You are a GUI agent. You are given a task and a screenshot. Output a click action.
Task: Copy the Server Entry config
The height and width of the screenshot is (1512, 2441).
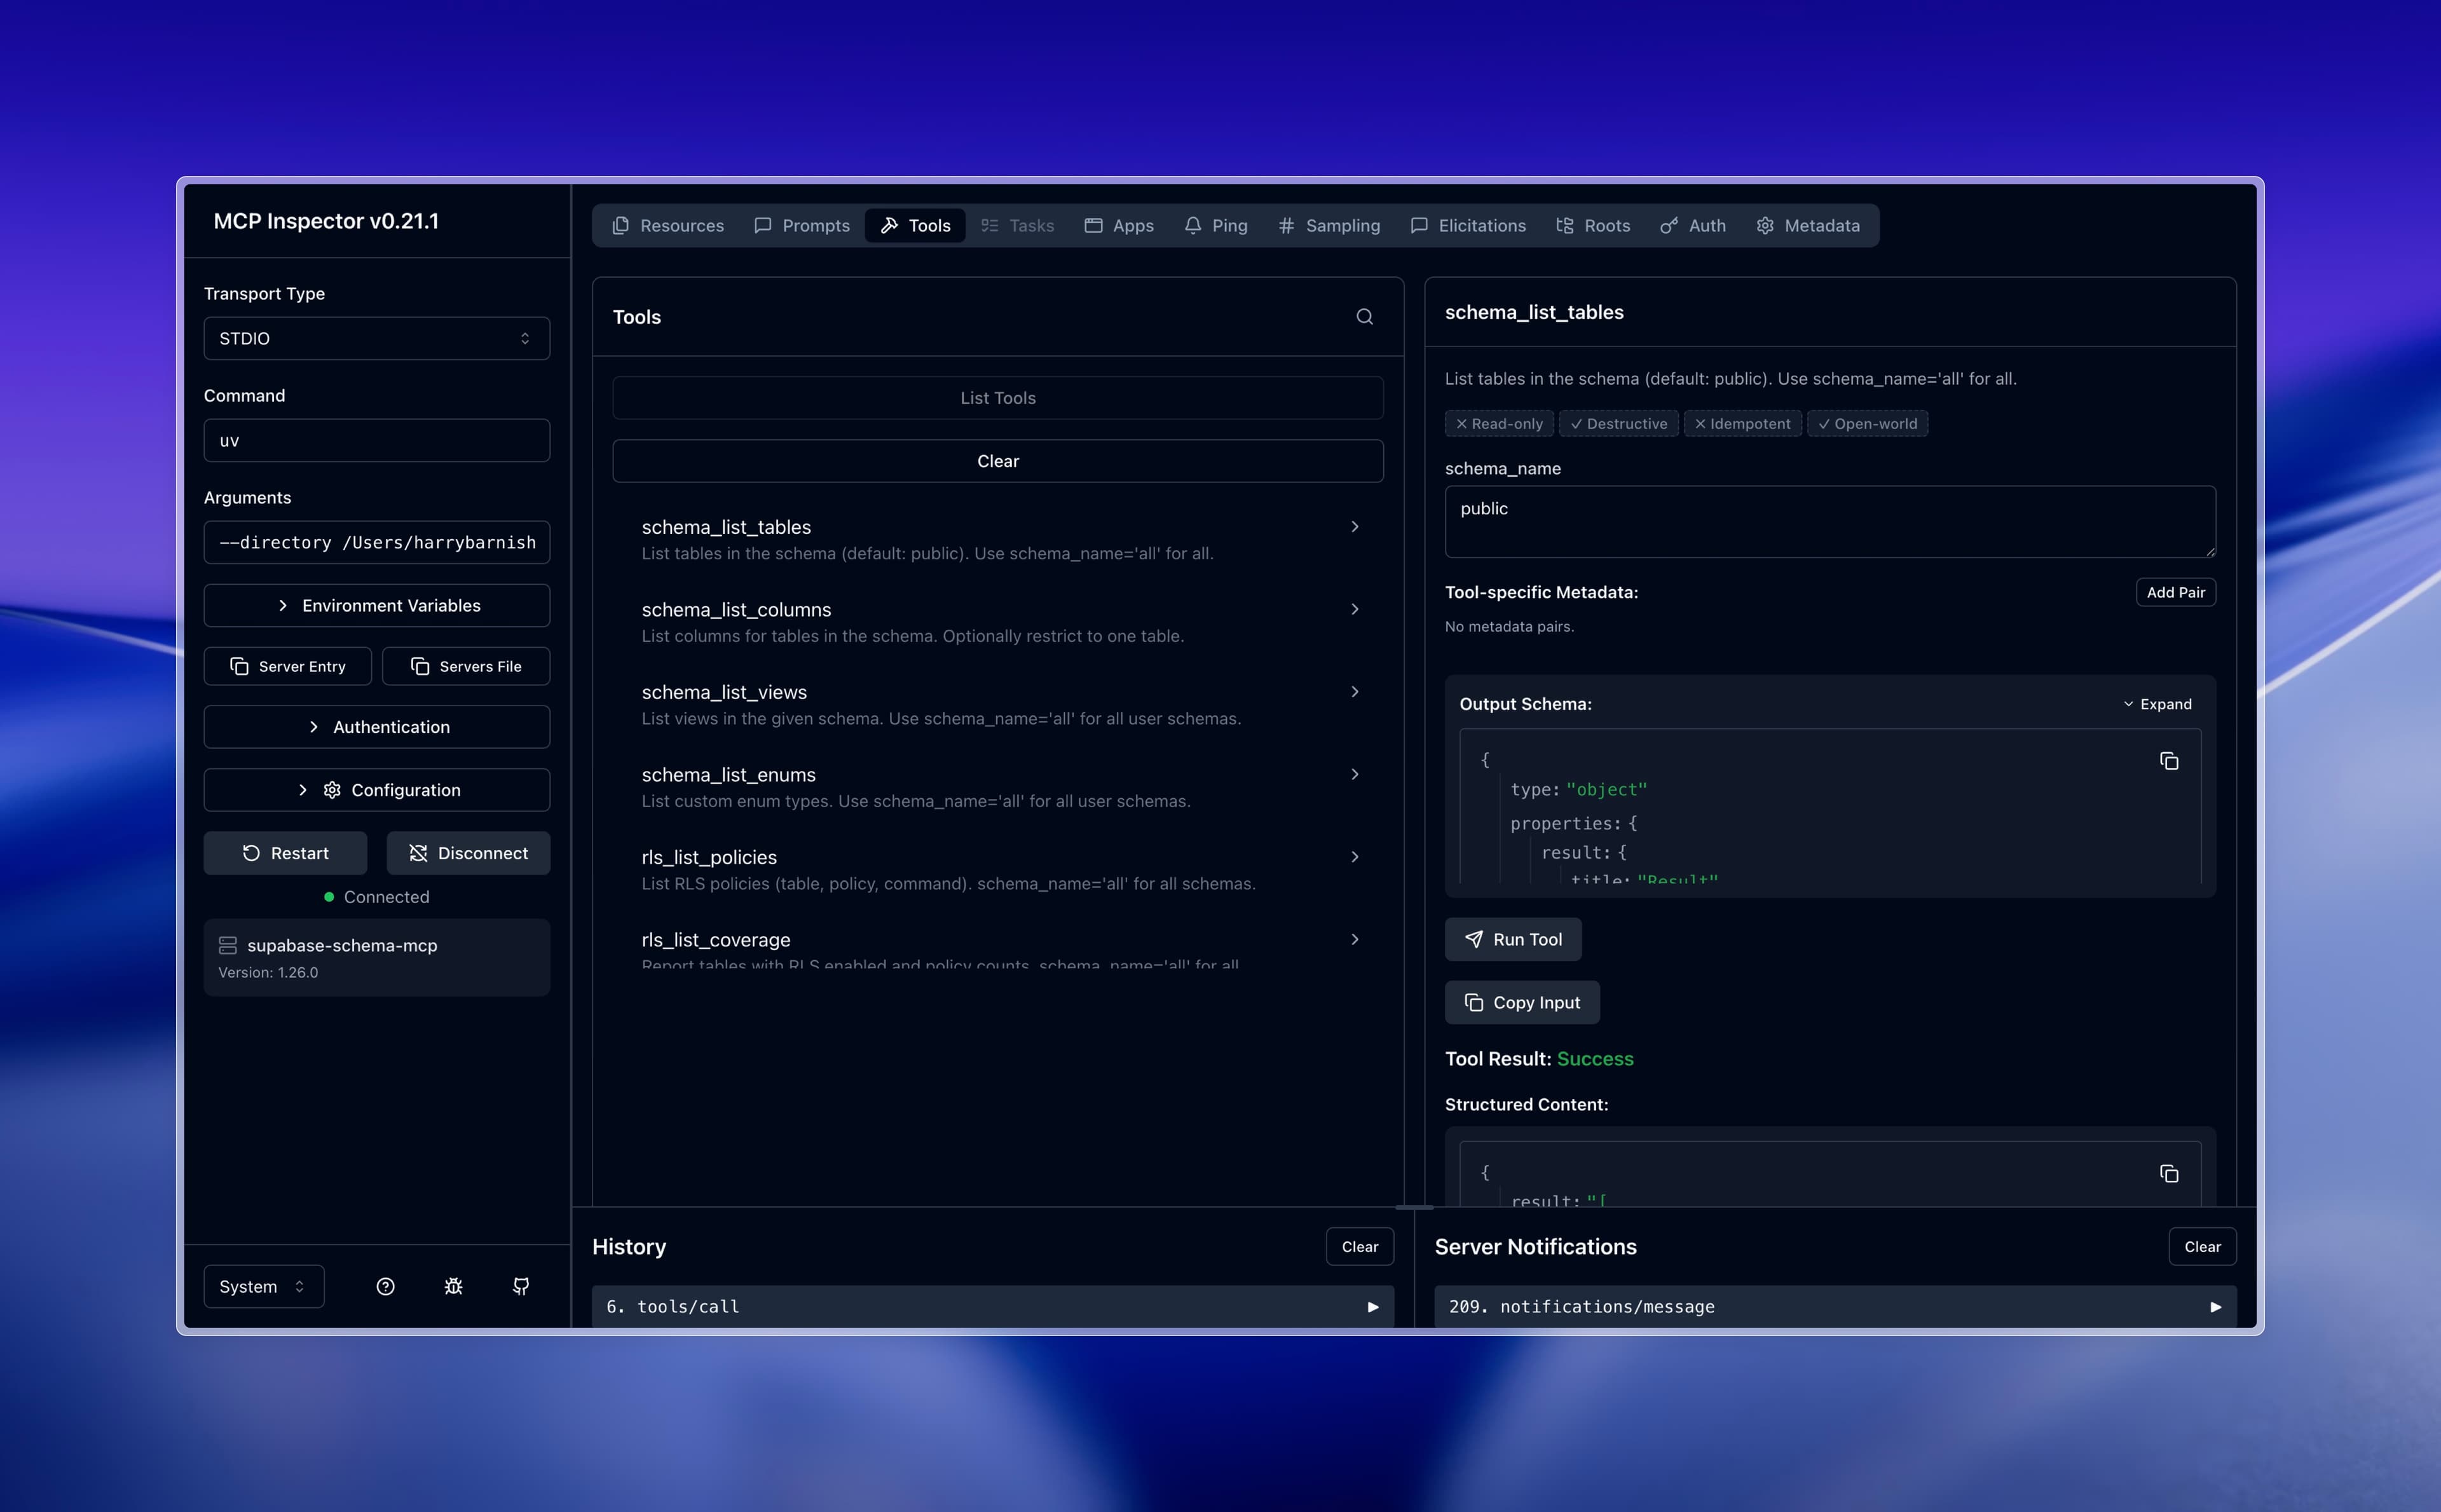288,666
